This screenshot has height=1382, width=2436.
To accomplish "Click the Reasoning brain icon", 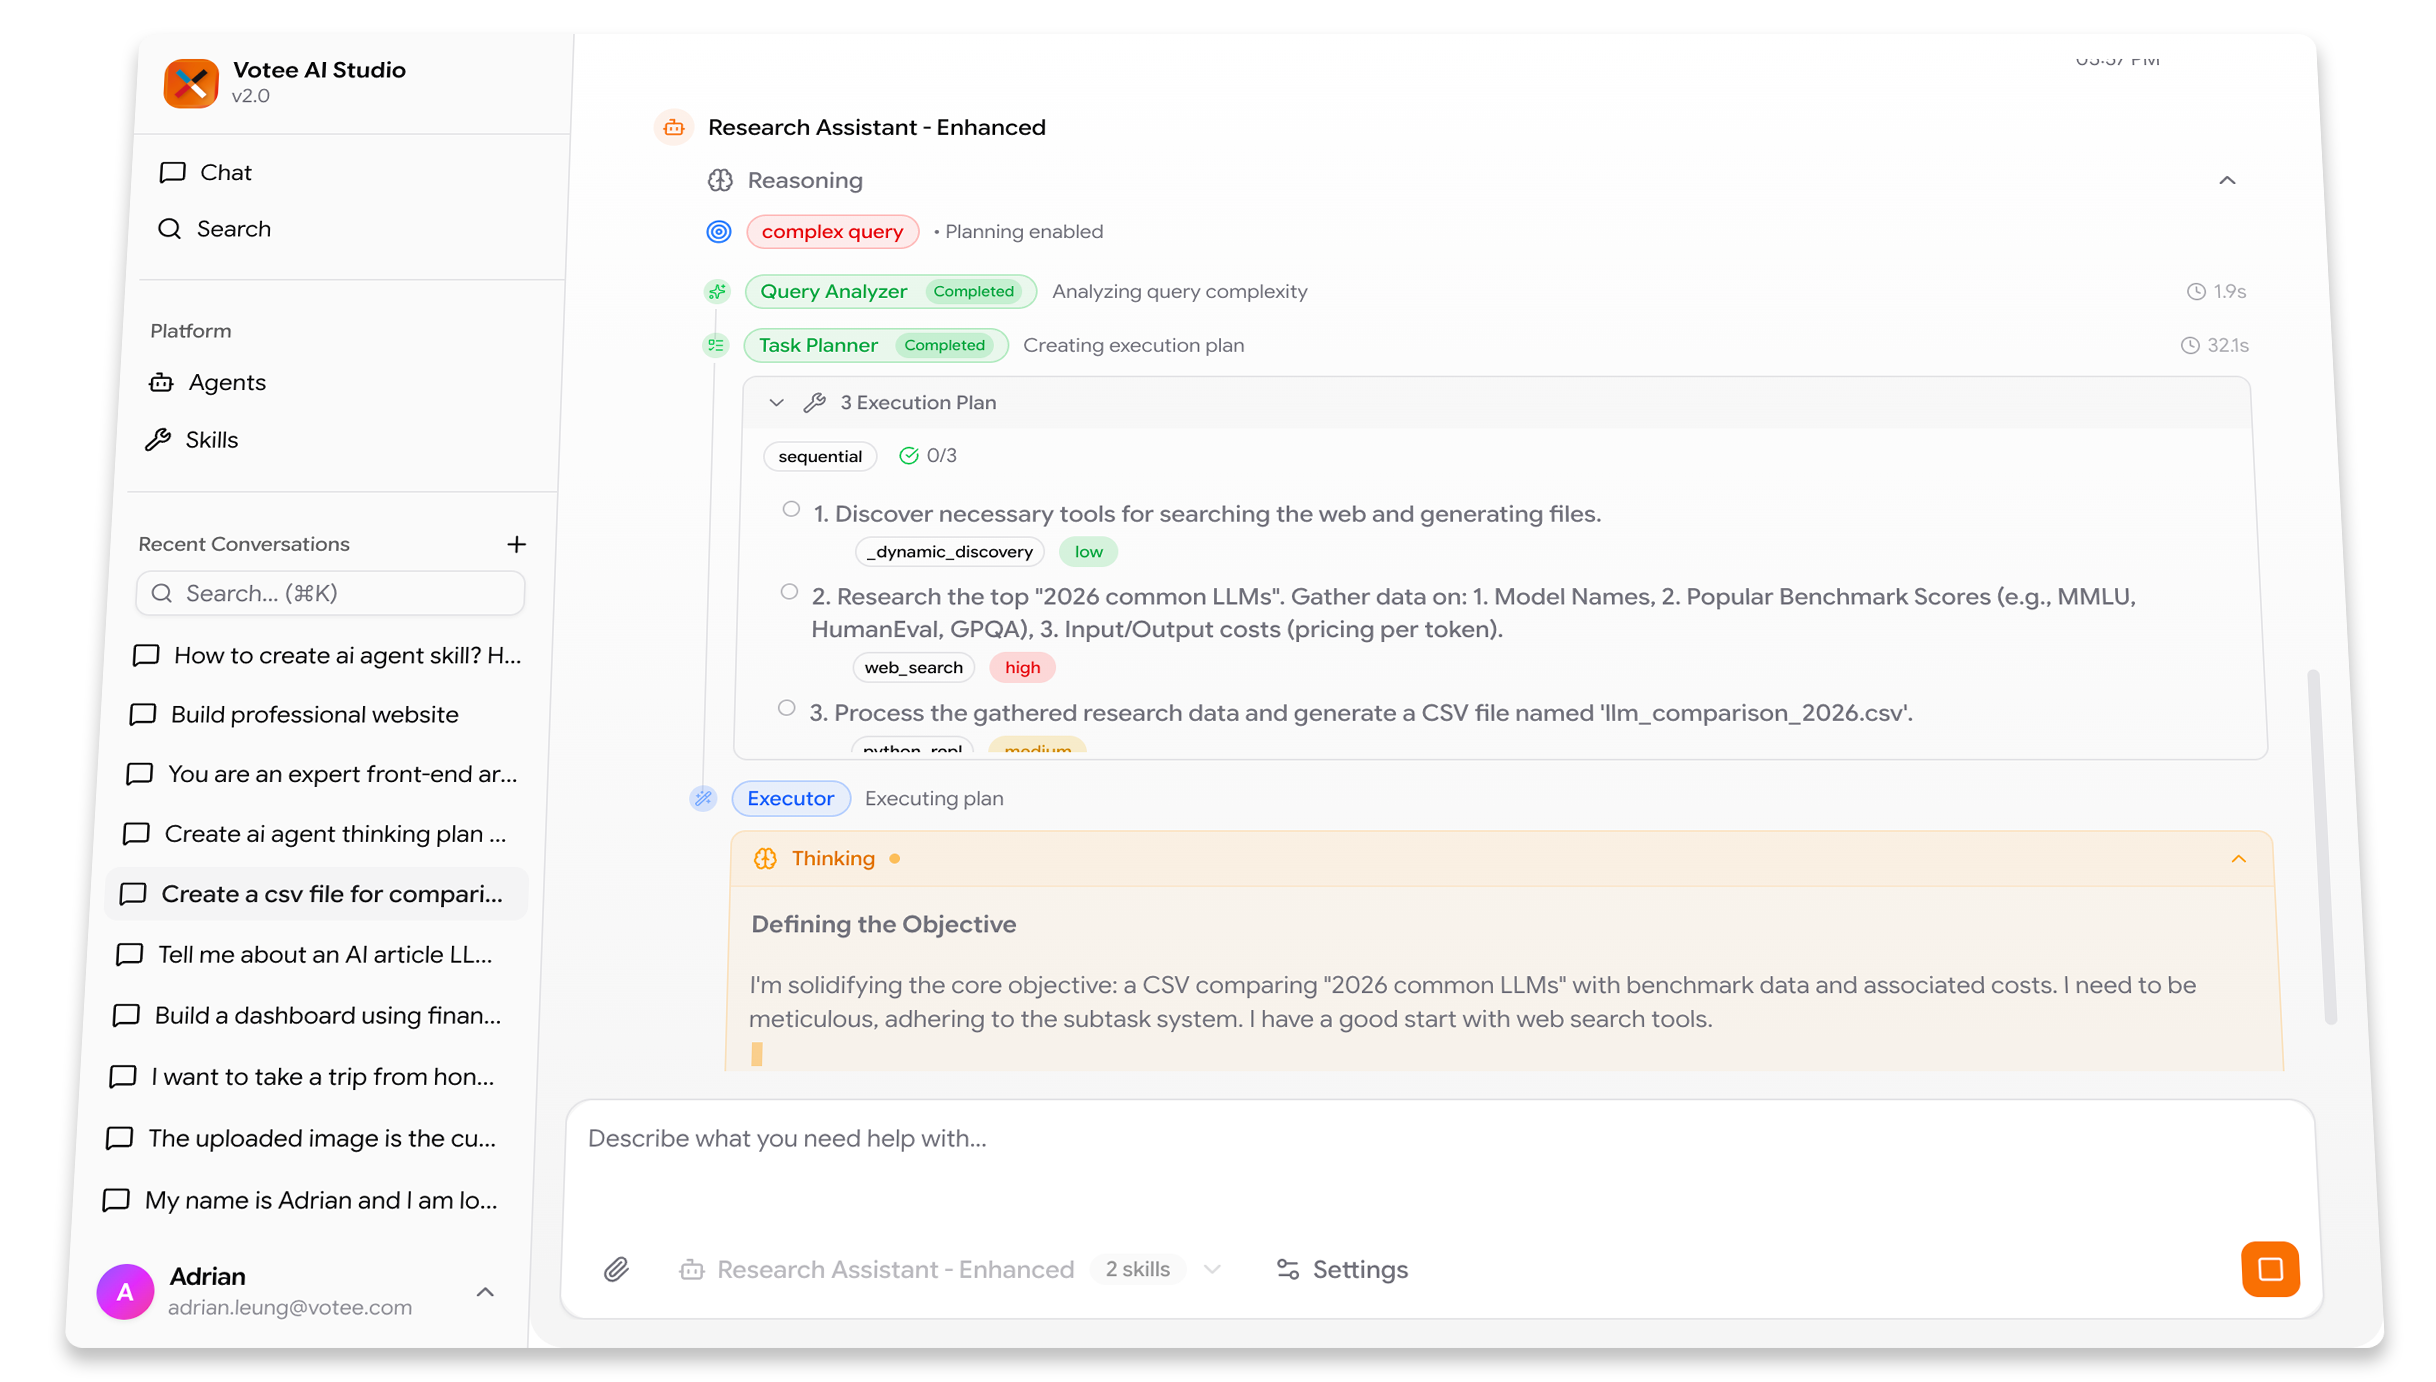I will pyautogui.click(x=720, y=180).
